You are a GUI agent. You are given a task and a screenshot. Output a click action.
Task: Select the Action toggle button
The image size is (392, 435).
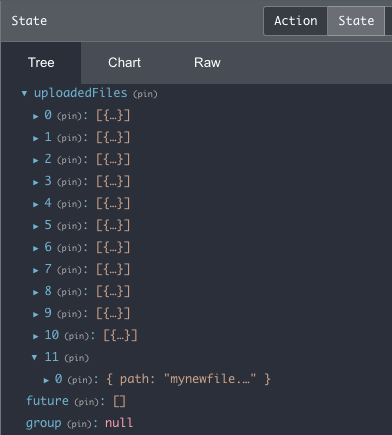pos(296,21)
